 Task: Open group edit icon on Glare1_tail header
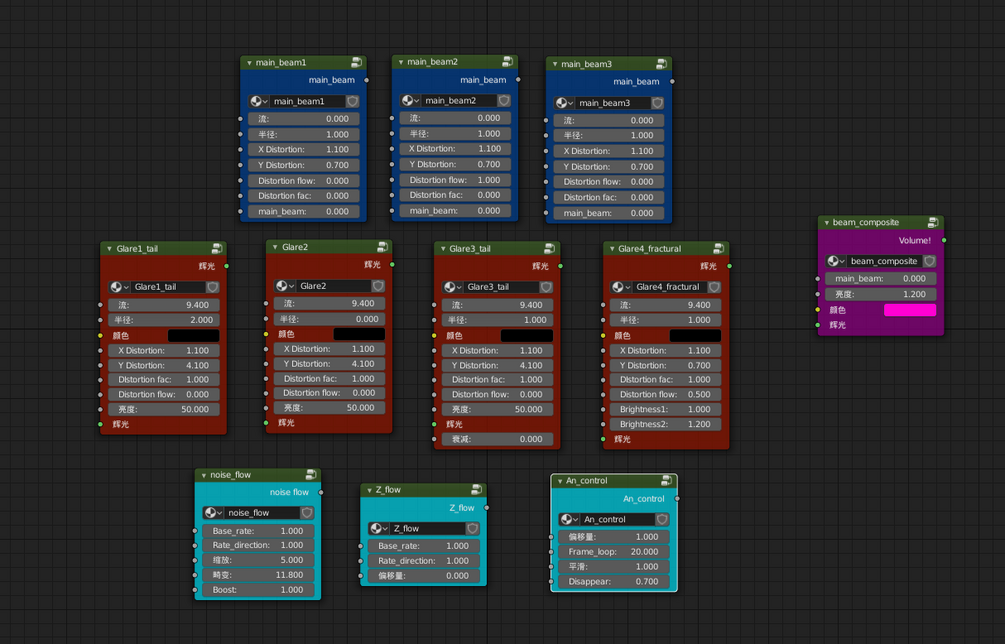(x=217, y=249)
